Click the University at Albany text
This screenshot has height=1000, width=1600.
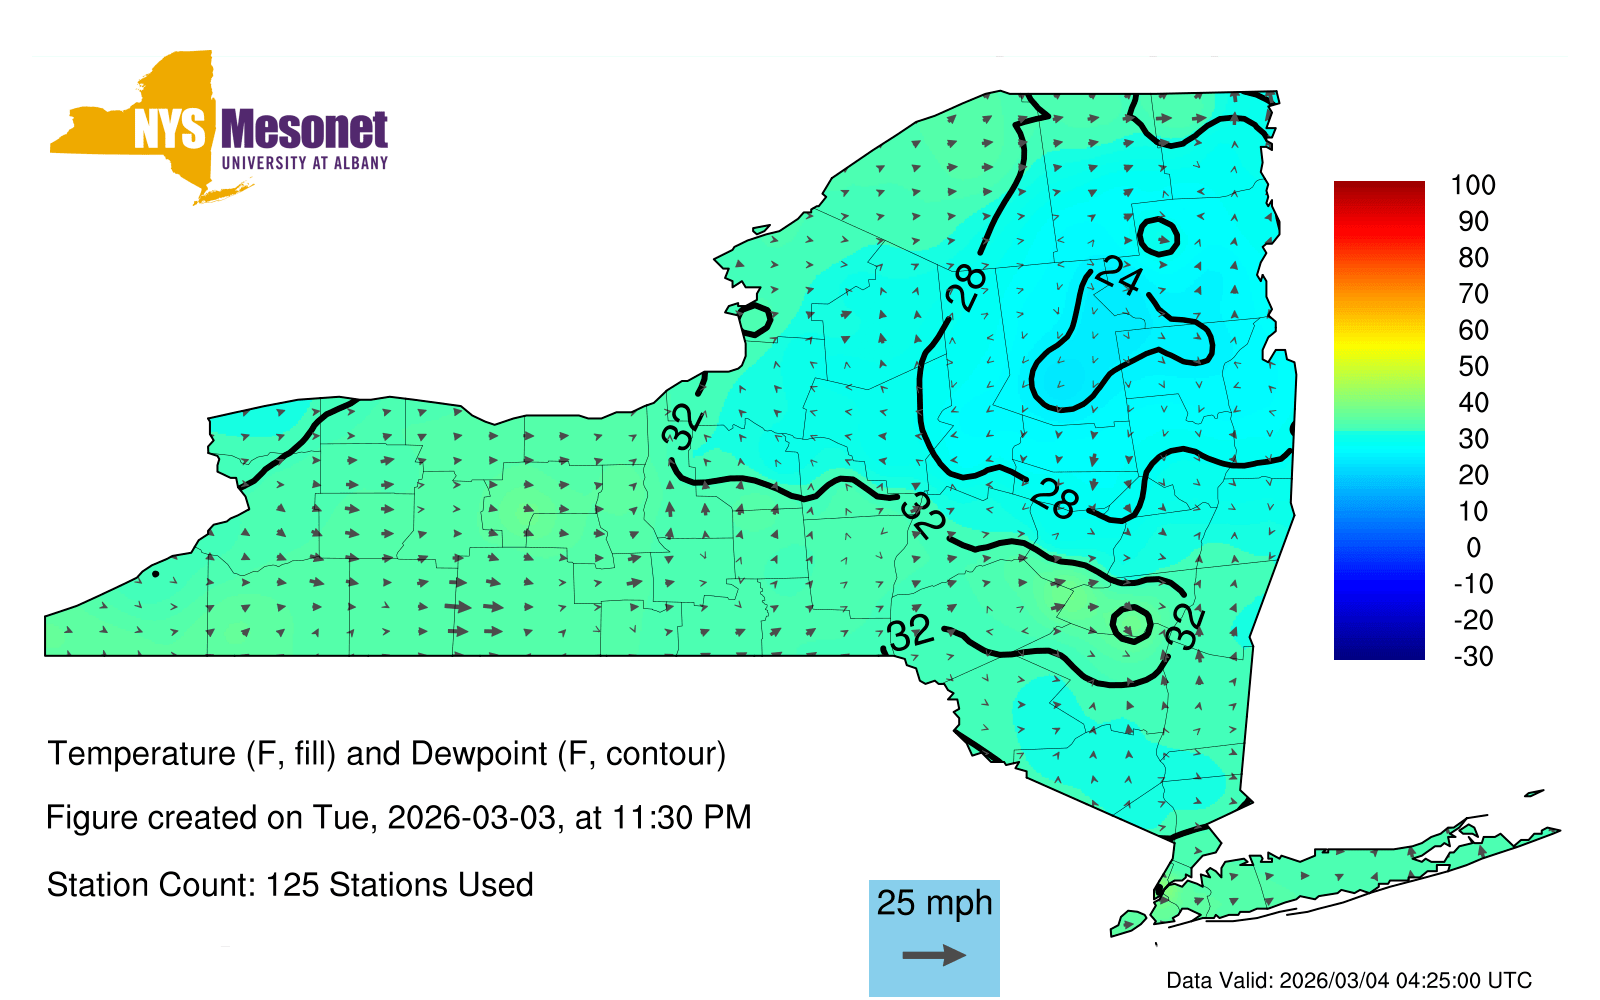click(x=304, y=163)
